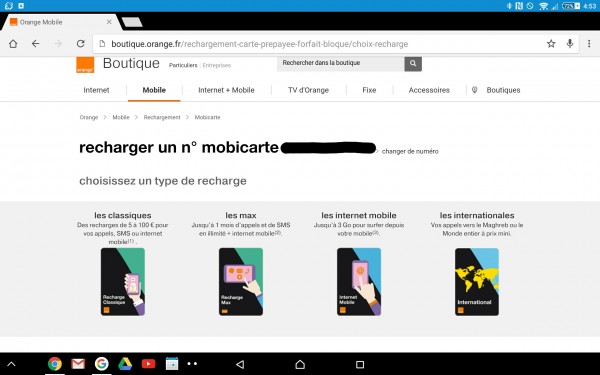
Task: Tap the Android home navigation button
Action: (300, 364)
